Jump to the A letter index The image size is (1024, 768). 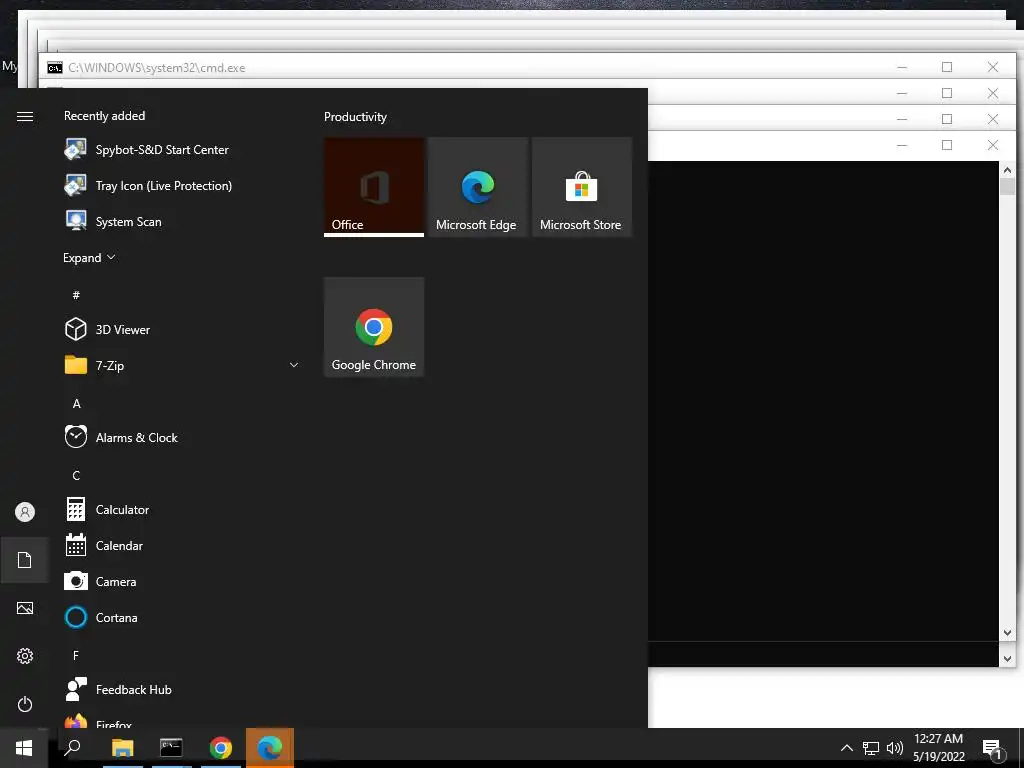[76, 404]
